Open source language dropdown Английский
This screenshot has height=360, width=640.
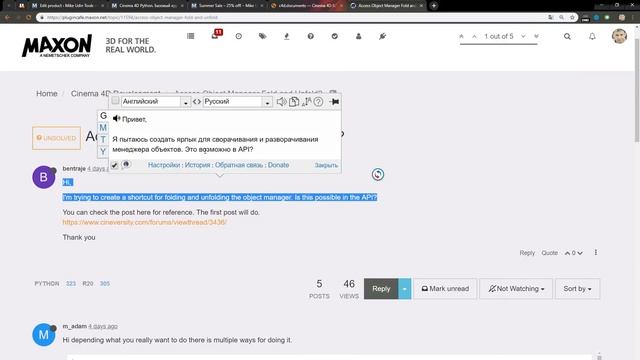(x=155, y=102)
